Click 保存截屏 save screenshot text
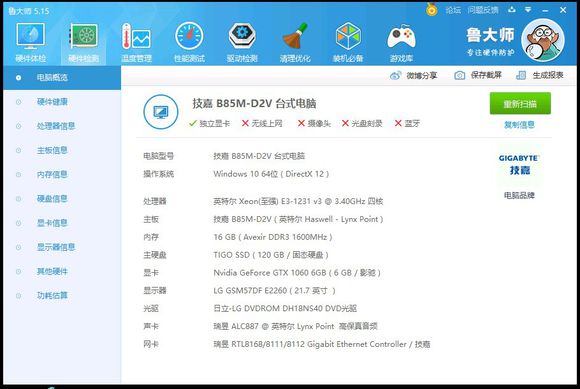This screenshot has width=580, height=389. point(486,75)
